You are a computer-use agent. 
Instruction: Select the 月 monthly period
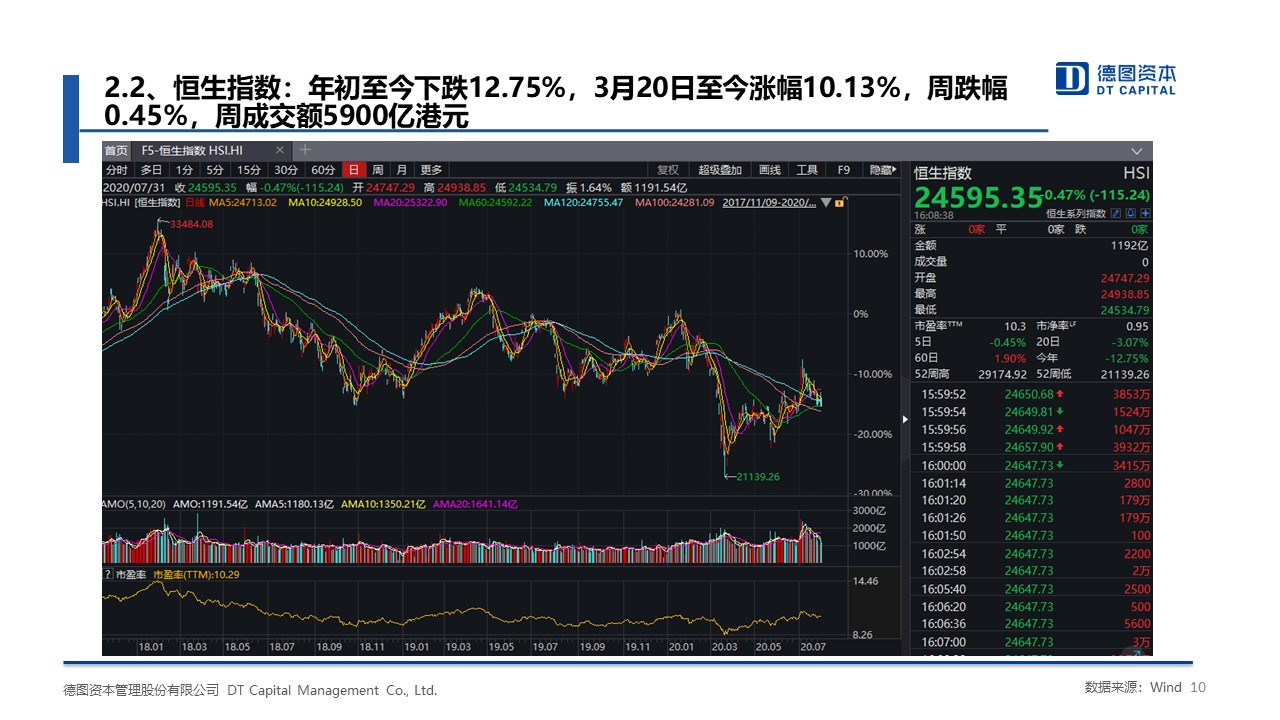point(402,170)
